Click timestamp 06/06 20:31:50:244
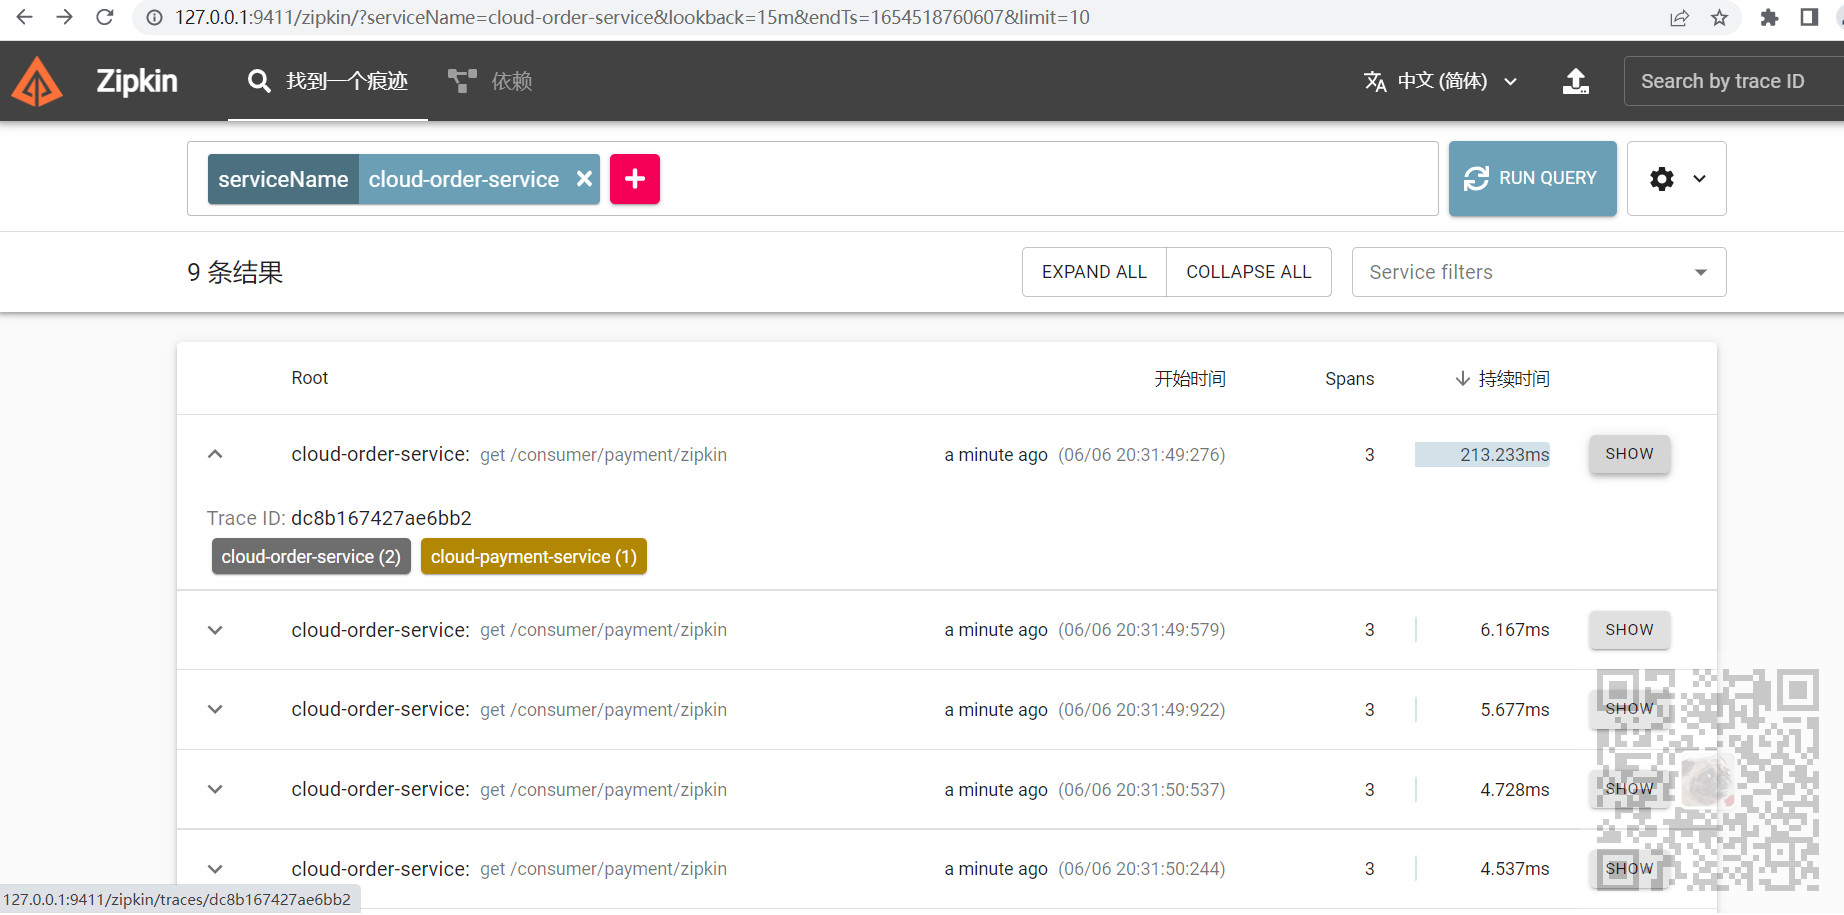Screen dimensions: 1844x915 tap(1142, 869)
